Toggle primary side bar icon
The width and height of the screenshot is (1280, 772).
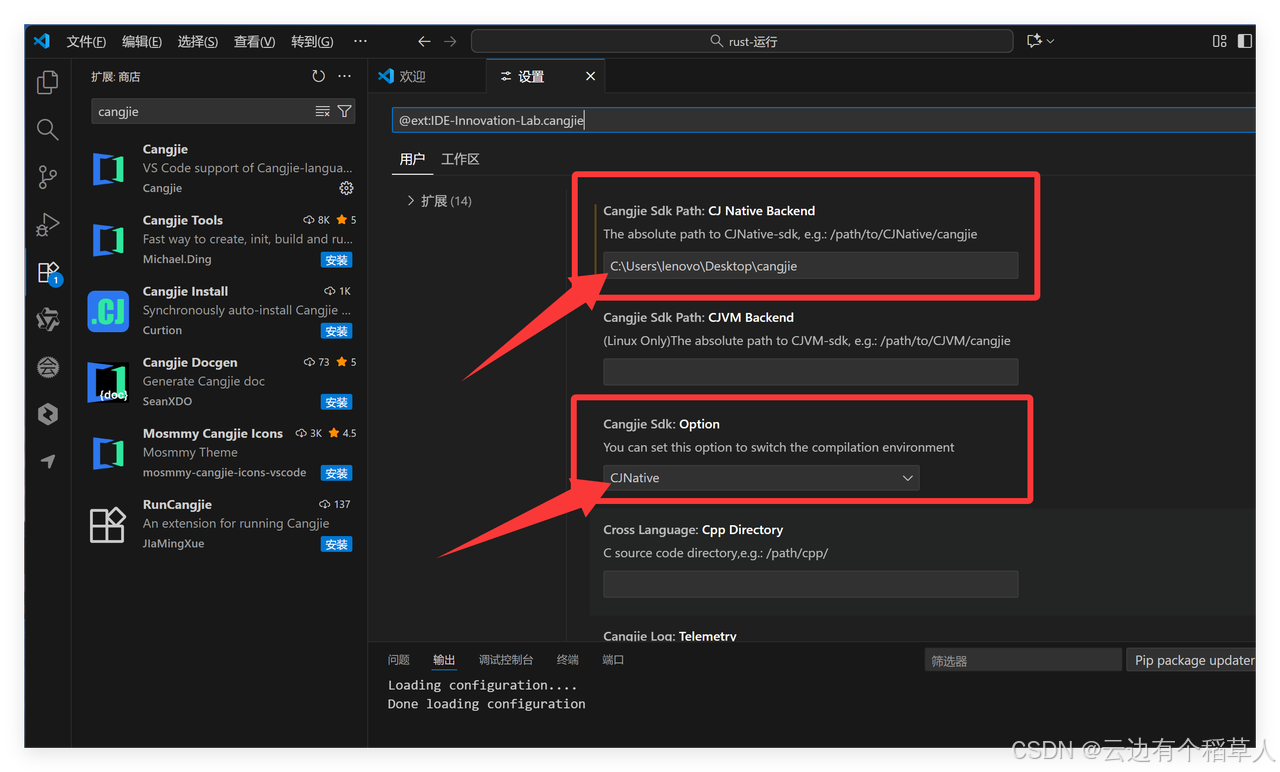point(1245,41)
